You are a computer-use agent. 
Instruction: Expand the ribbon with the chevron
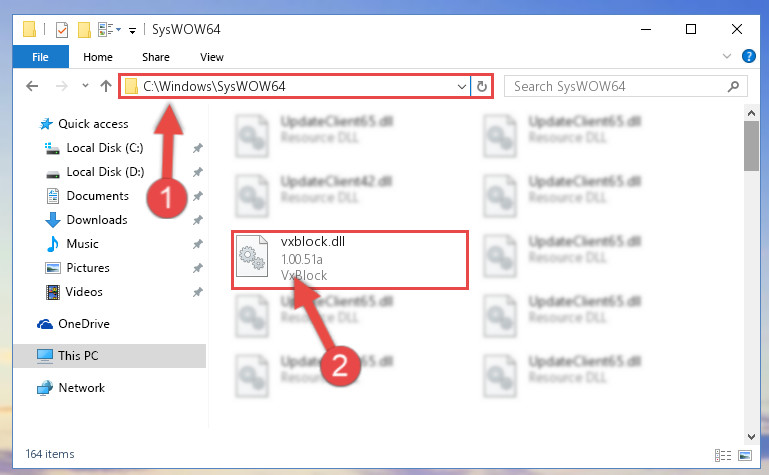[x=727, y=56]
